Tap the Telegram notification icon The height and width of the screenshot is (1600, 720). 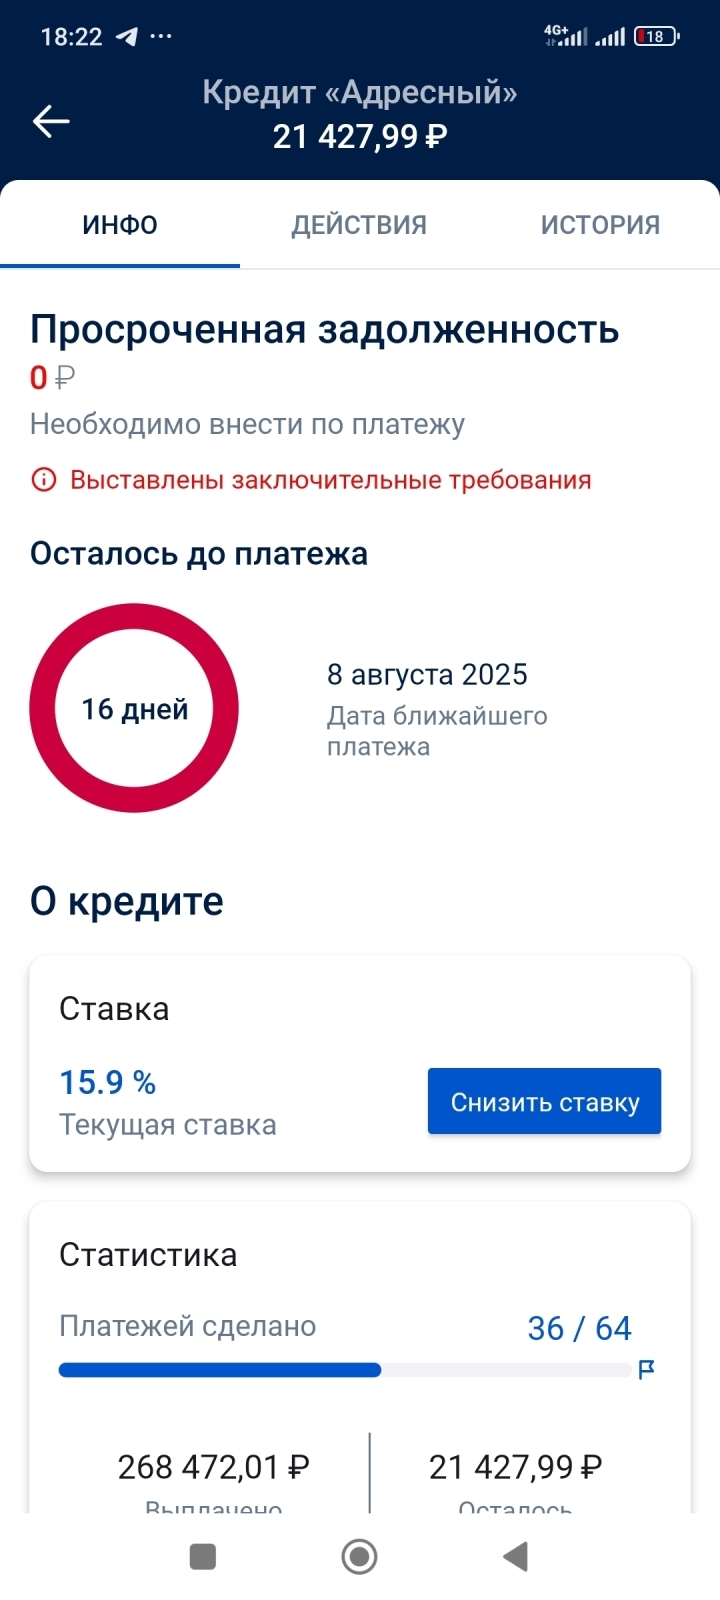127,37
